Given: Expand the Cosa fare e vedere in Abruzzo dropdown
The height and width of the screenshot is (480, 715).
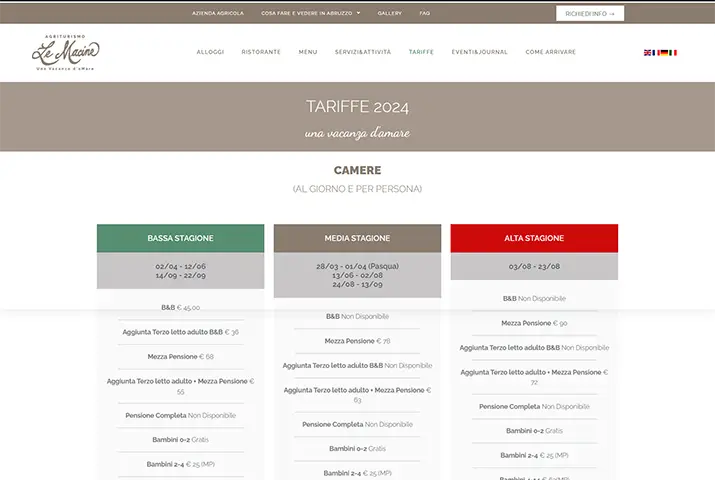Looking at the screenshot, I should pyautogui.click(x=311, y=13).
